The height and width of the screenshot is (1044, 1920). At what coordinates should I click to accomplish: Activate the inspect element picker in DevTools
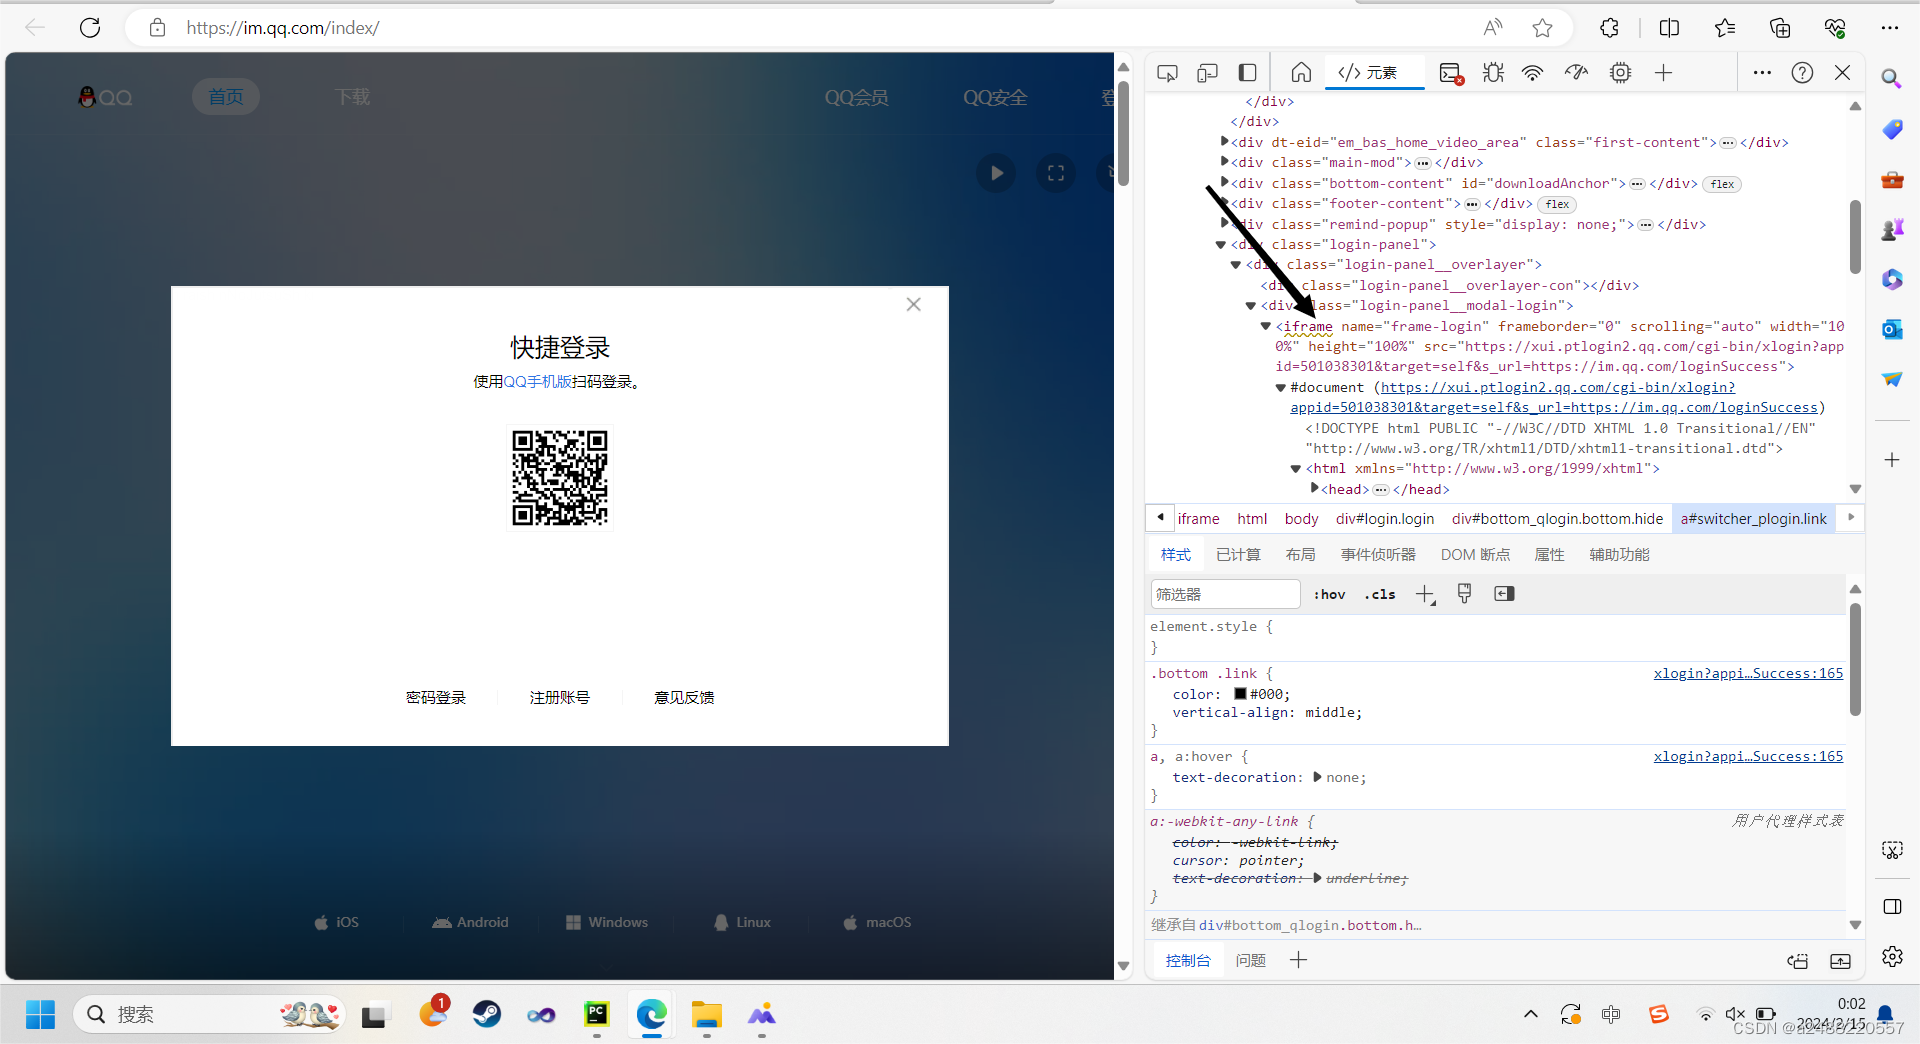click(1167, 73)
